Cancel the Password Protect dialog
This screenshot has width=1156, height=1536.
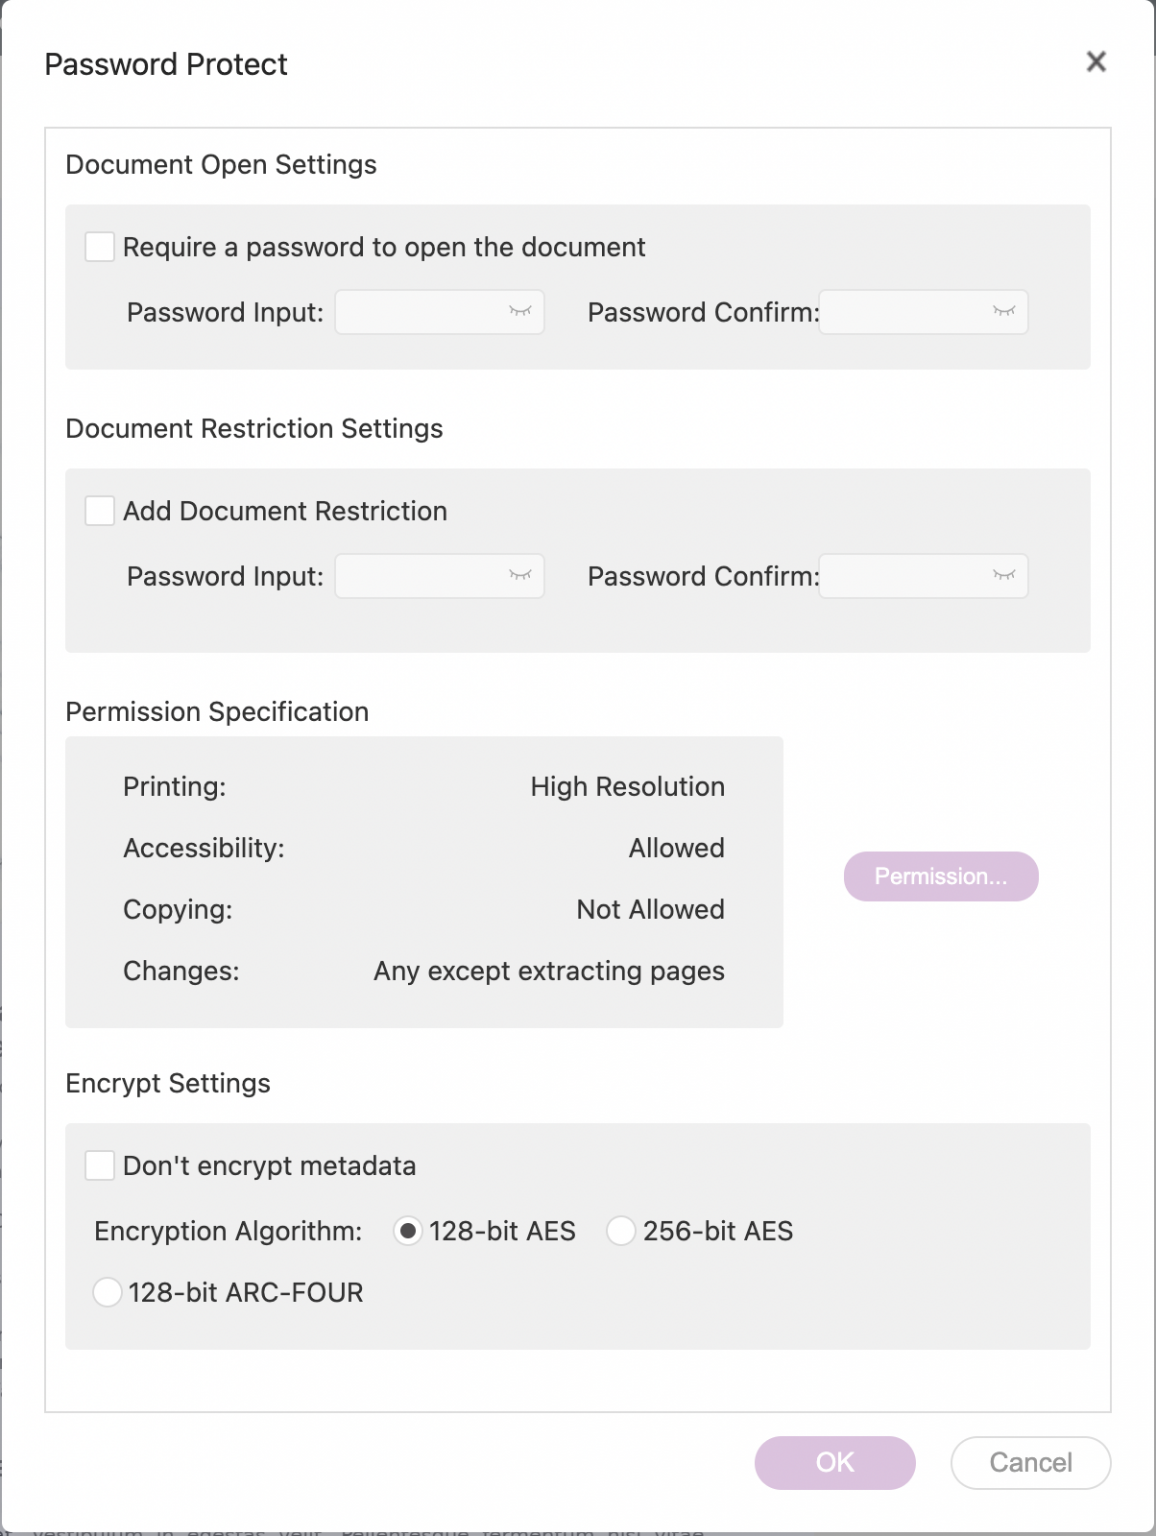pyautogui.click(x=1029, y=1462)
